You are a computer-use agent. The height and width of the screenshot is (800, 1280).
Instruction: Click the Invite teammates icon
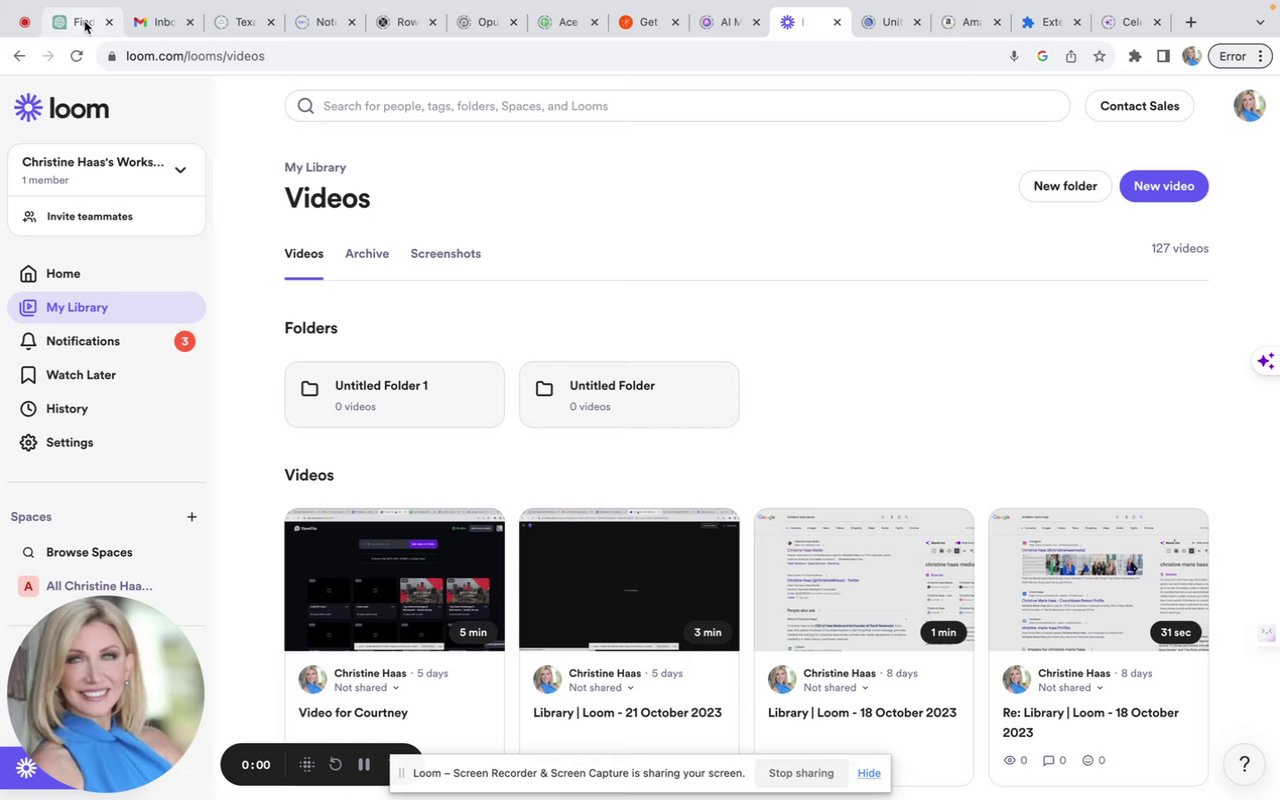29,216
